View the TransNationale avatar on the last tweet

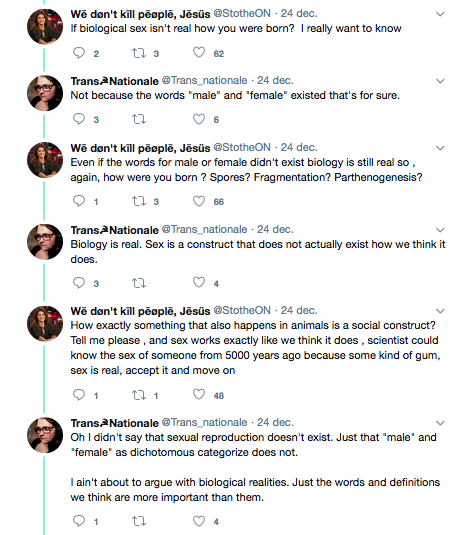(x=45, y=435)
